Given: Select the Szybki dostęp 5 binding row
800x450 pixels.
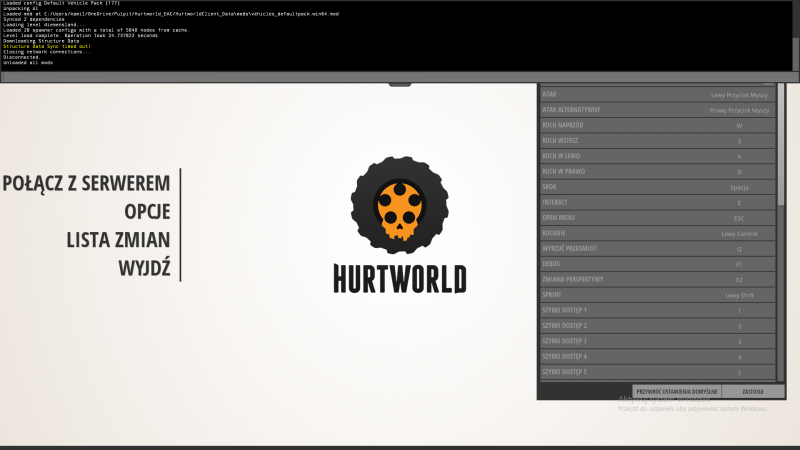Looking at the screenshot, I should [x=658, y=371].
